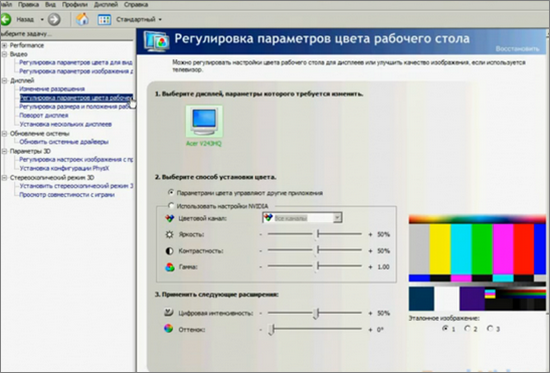Select Параметрами цвета управляют другие приложения
The width and height of the screenshot is (550, 373).
(171, 192)
